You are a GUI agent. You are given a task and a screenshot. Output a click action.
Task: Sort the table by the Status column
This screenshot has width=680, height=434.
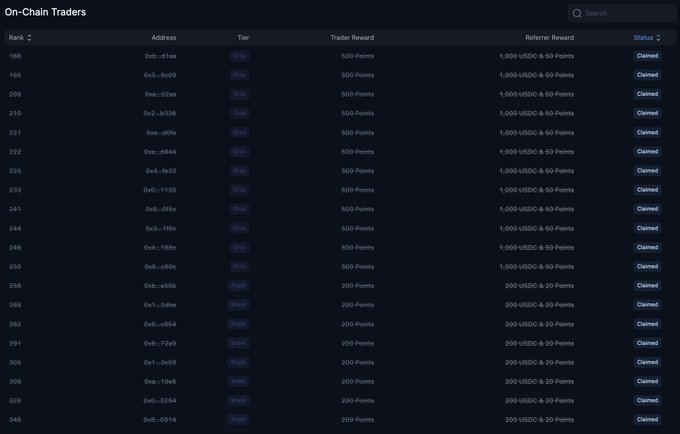647,38
